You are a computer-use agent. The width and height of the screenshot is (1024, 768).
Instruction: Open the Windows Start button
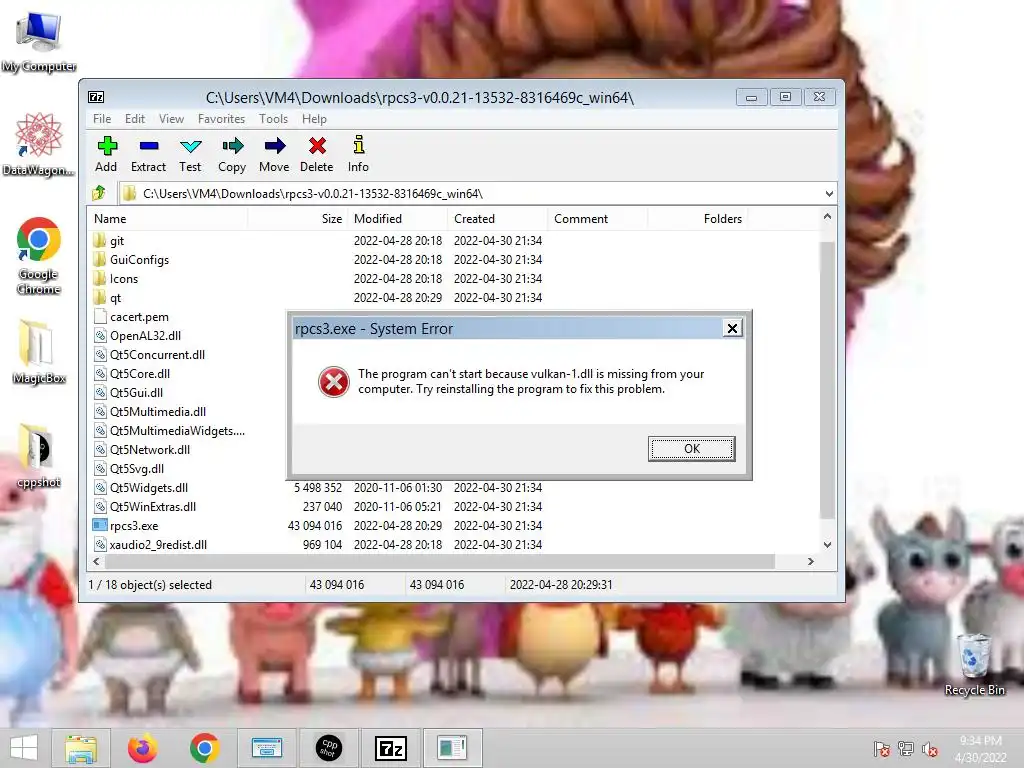coord(24,748)
